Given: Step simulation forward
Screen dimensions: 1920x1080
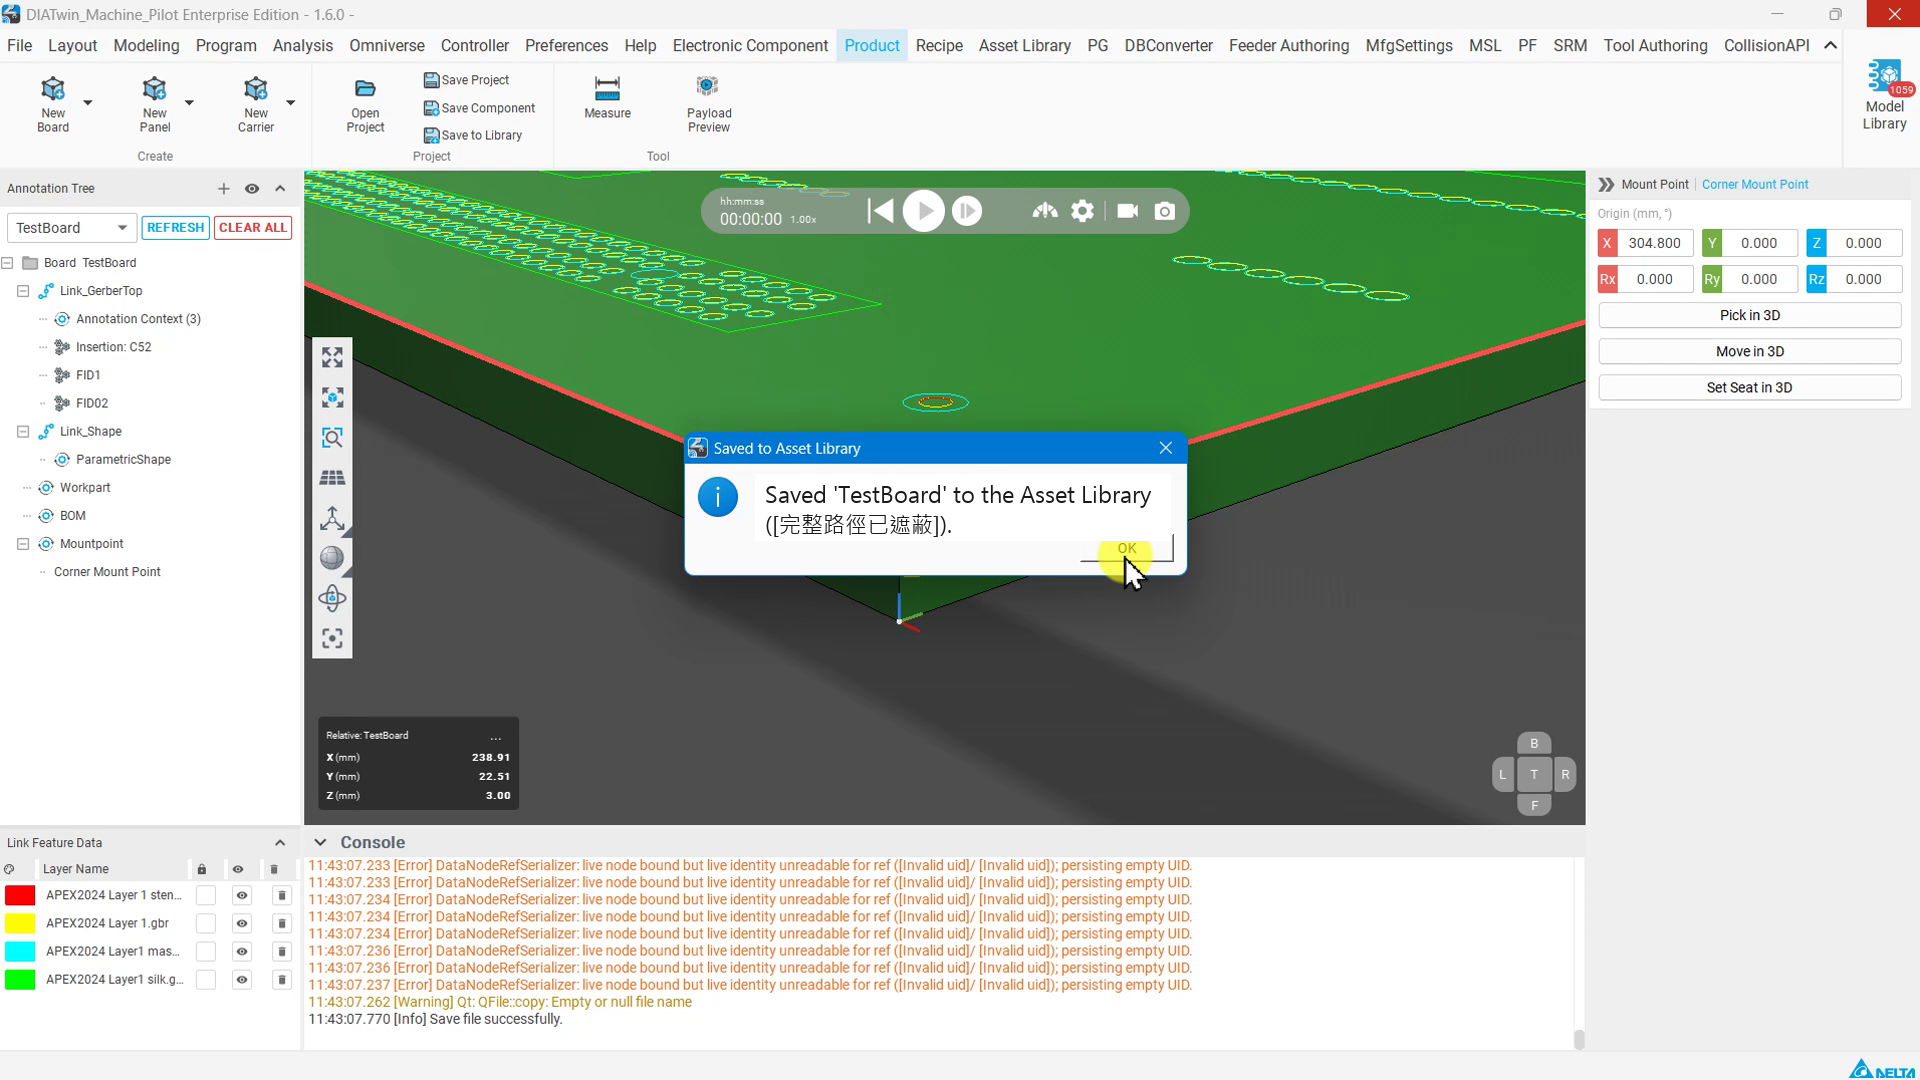Looking at the screenshot, I should click(967, 211).
